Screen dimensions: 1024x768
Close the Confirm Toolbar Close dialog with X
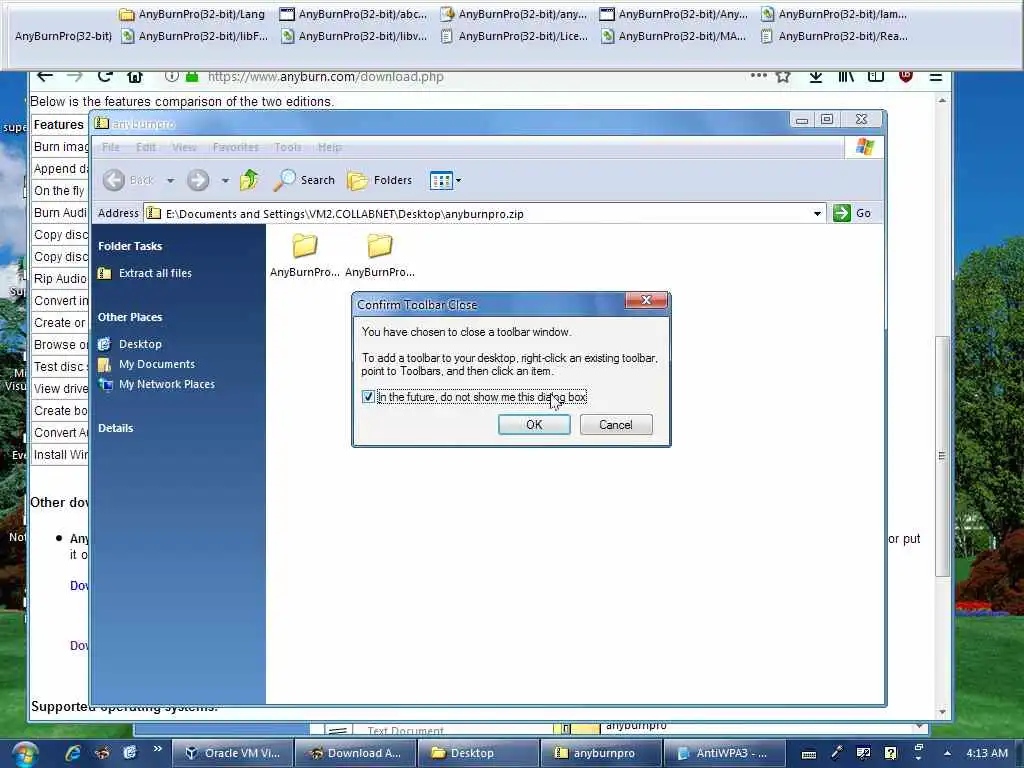click(x=646, y=300)
